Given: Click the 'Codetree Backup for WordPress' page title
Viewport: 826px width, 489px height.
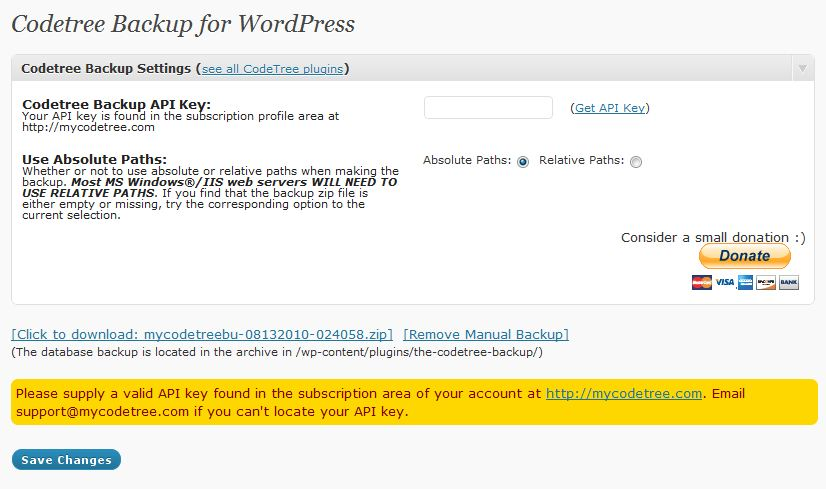Looking at the screenshot, I should click(183, 25).
